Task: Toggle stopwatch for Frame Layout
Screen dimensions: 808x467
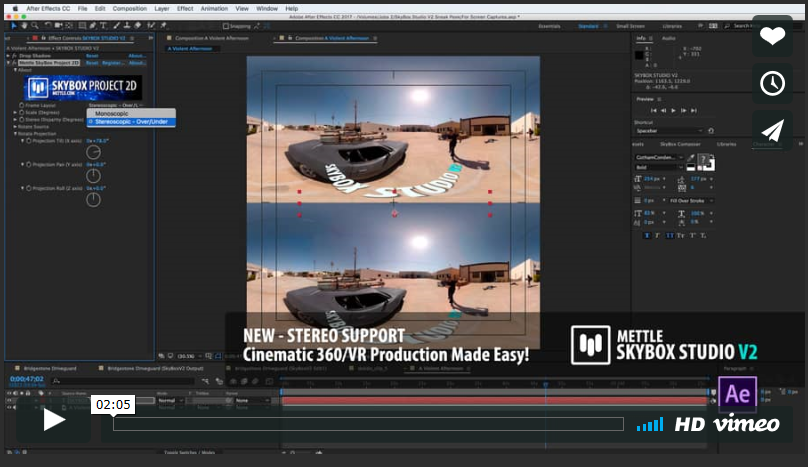Action: click(x=22, y=105)
